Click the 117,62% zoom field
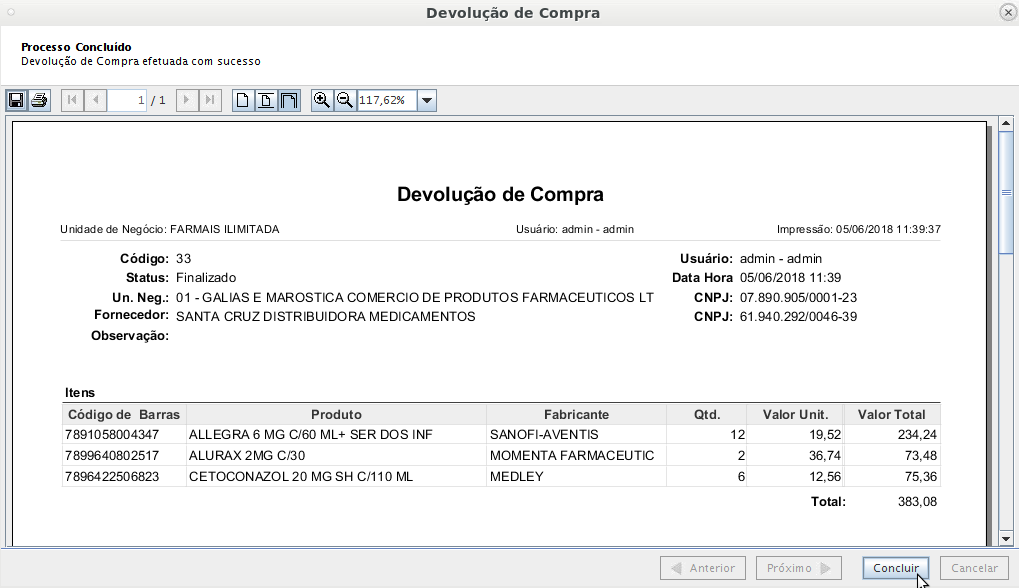The width and height of the screenshot is (1019, 588). [x=387, y=100]
